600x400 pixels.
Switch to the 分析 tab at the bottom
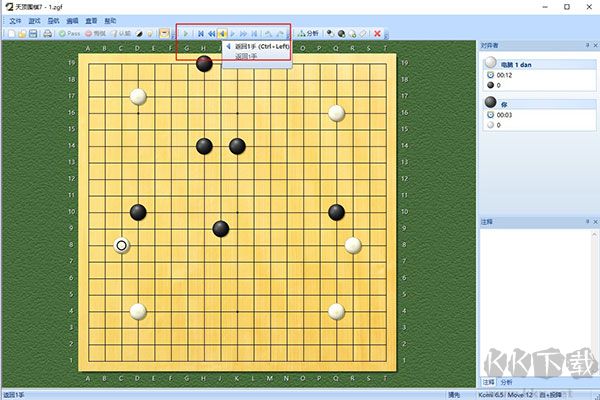coord(506,382)
